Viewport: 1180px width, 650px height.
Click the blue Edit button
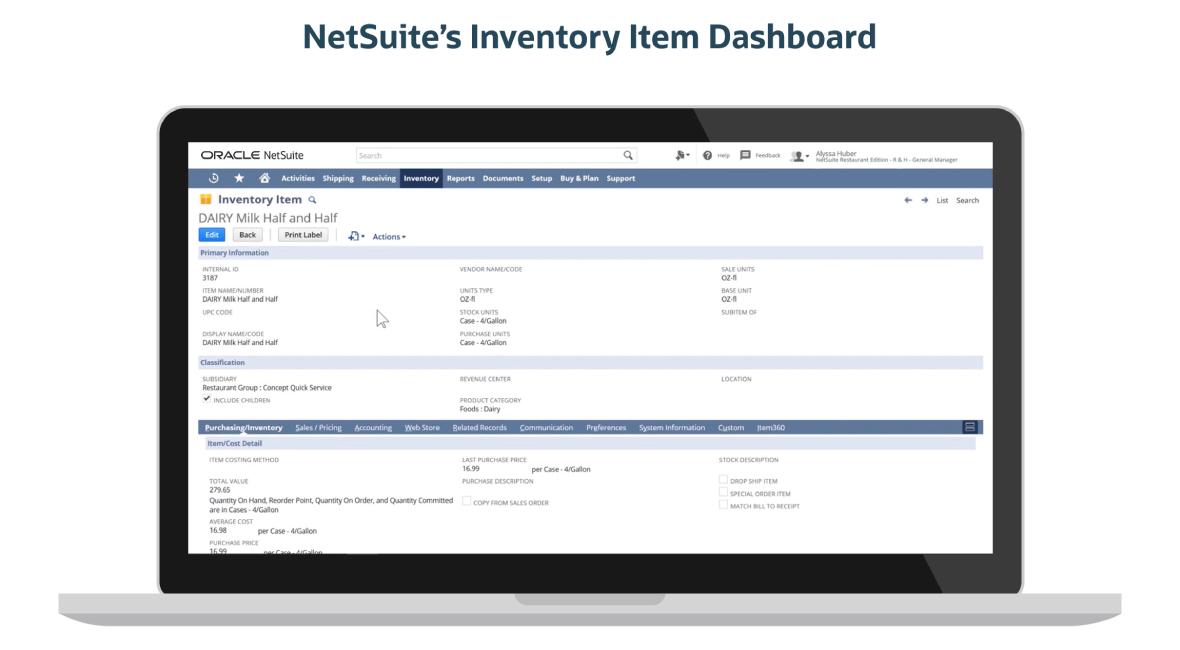[x=212, y=235]
